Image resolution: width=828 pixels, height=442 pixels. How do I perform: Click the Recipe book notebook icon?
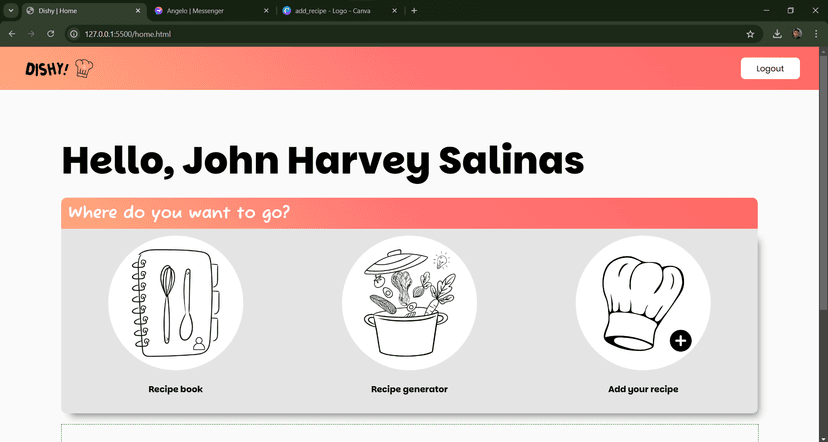coord(175,303)
